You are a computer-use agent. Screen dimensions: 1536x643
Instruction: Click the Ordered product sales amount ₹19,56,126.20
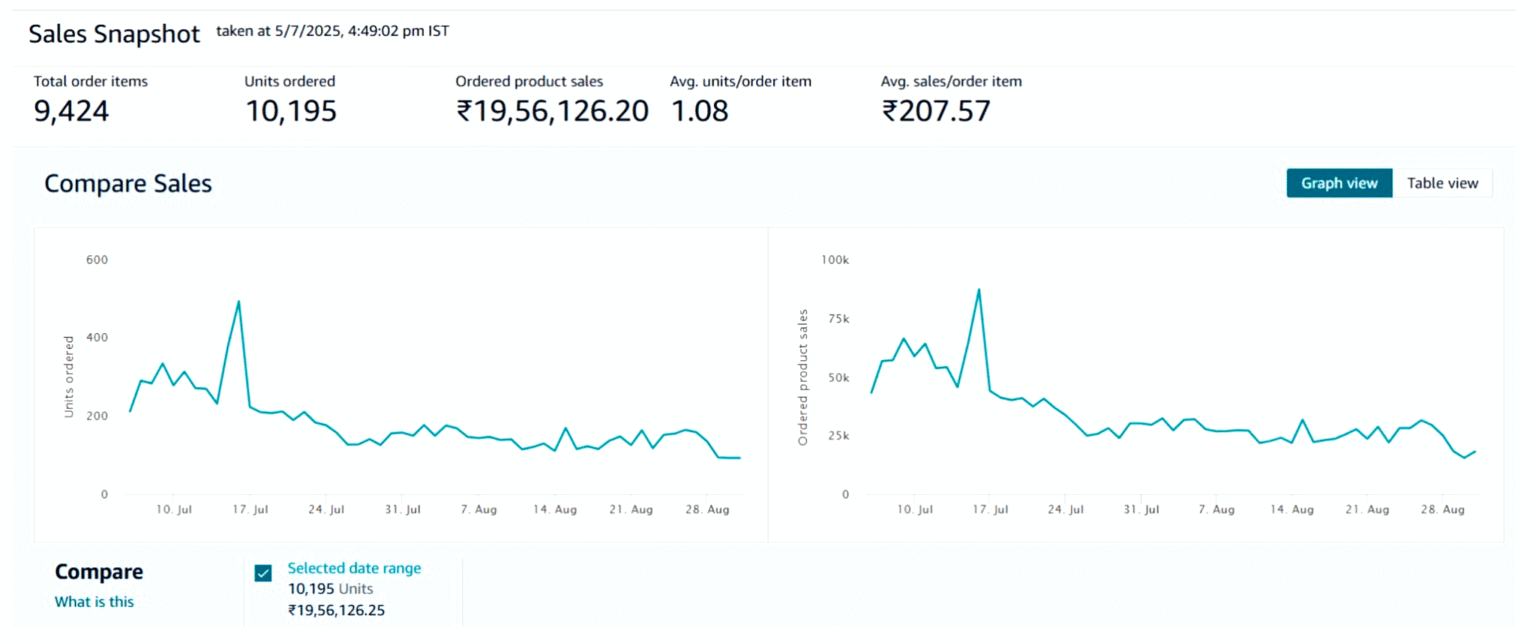[x=552, y=111]
